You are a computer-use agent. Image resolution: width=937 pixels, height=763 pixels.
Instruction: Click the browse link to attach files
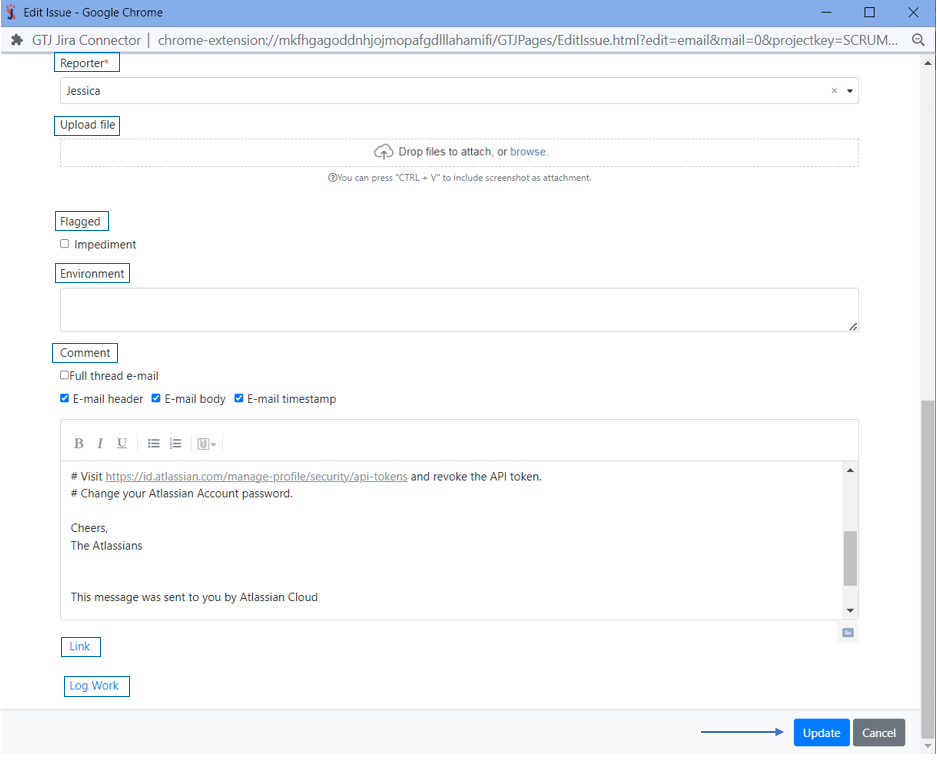[x=529, y=152]
